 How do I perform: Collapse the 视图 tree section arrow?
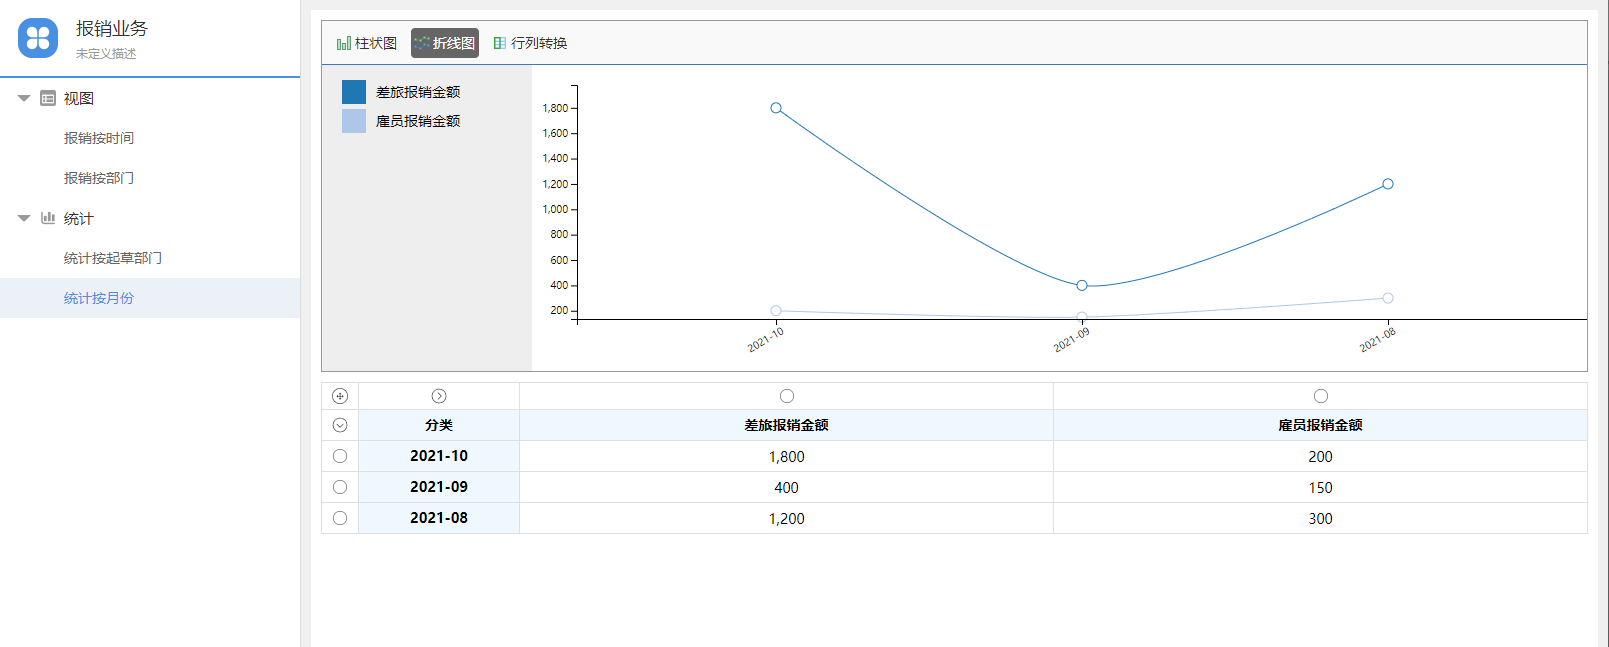click(x=24, y=98)
